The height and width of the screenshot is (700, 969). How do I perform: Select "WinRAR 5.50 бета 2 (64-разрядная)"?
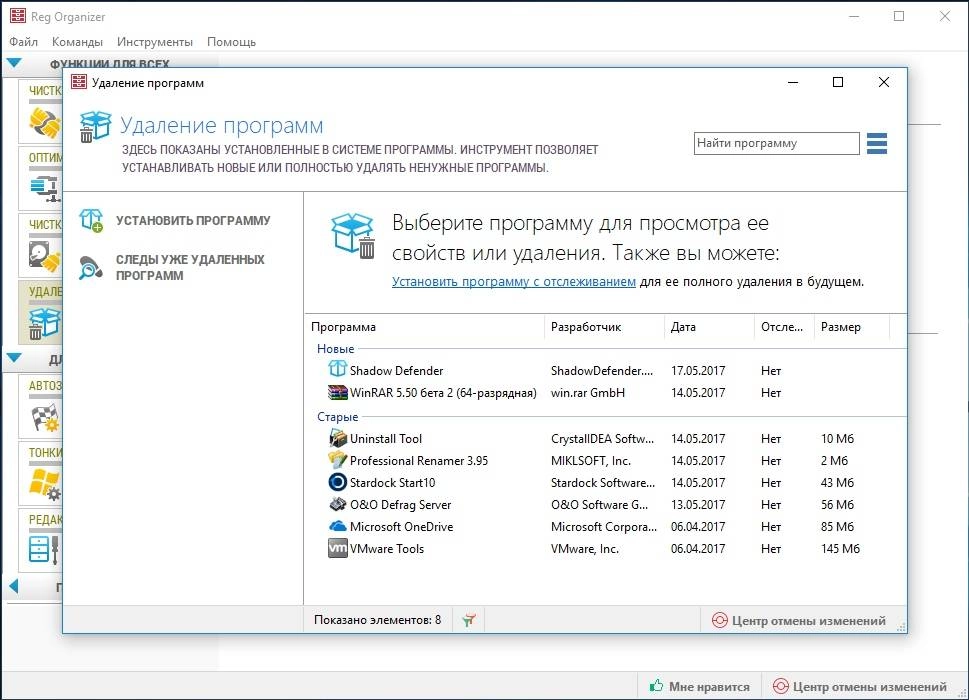click(443, 393)
